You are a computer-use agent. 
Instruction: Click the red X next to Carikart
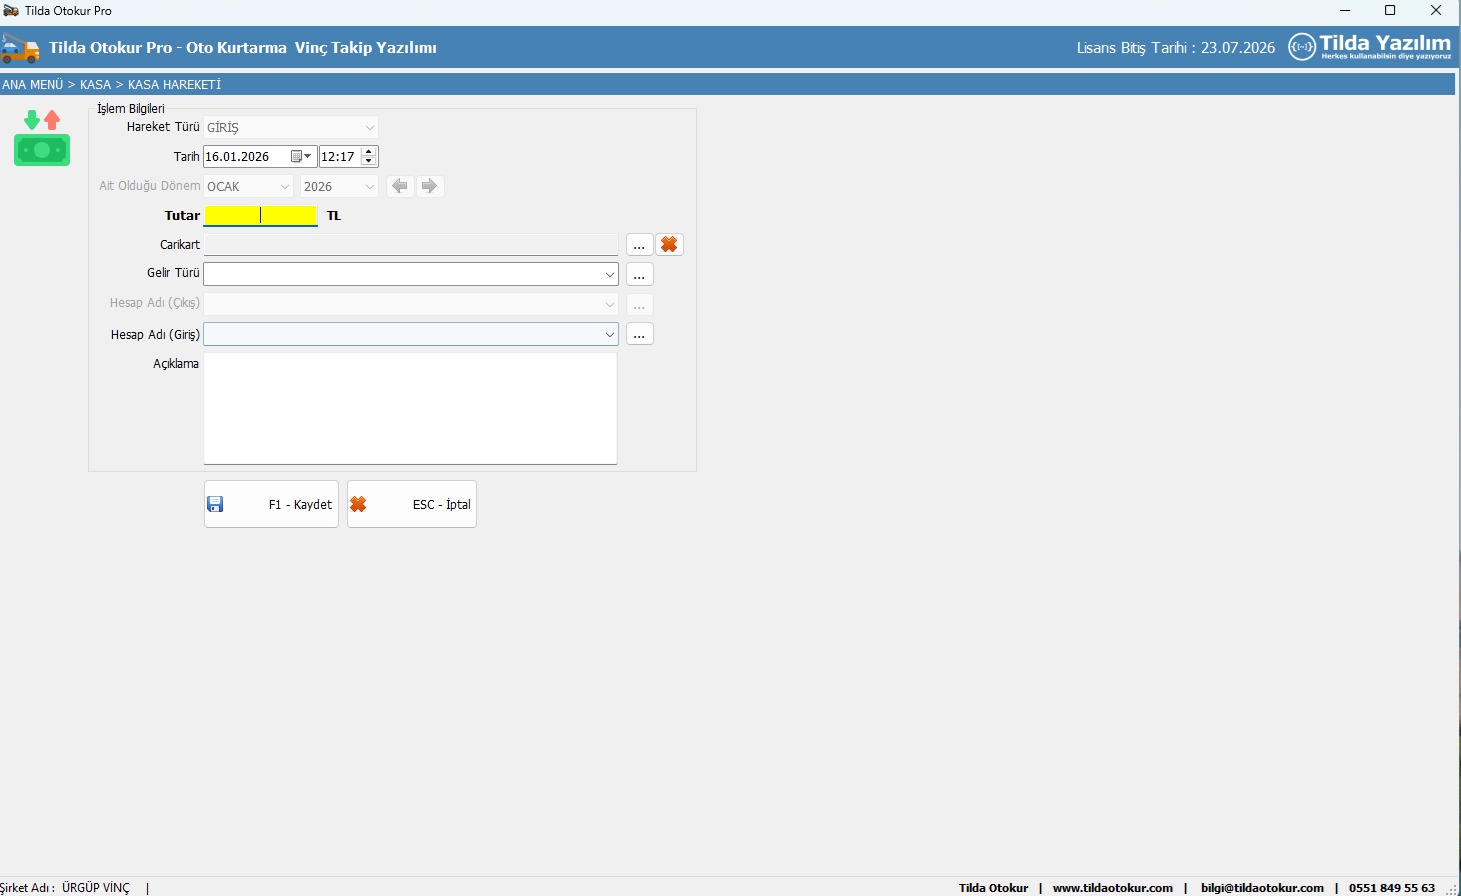point(669,245)
